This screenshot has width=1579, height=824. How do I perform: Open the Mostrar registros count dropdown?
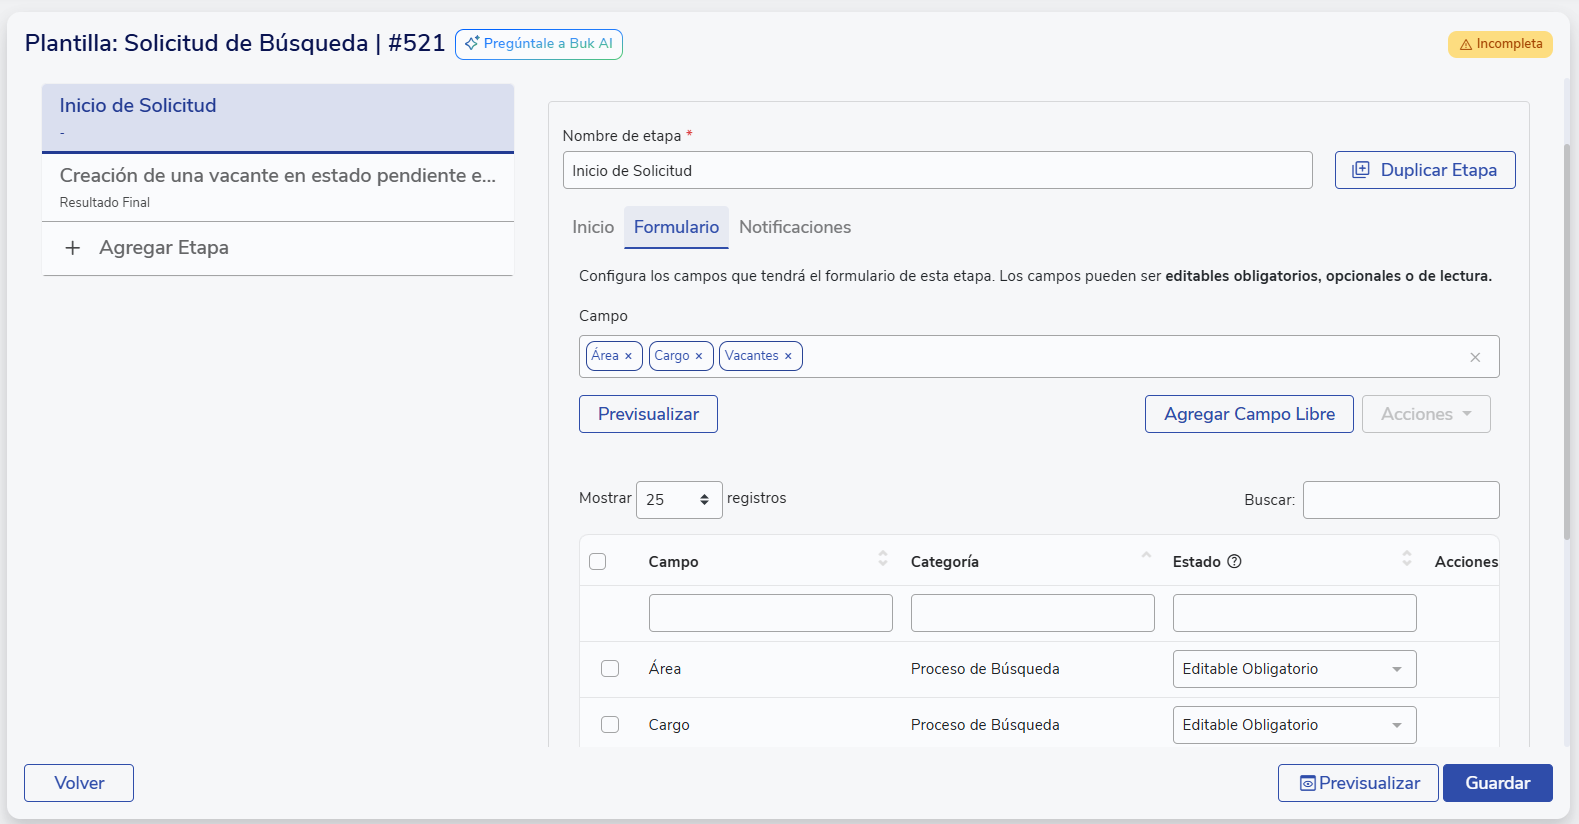click(x=678, y=500)
